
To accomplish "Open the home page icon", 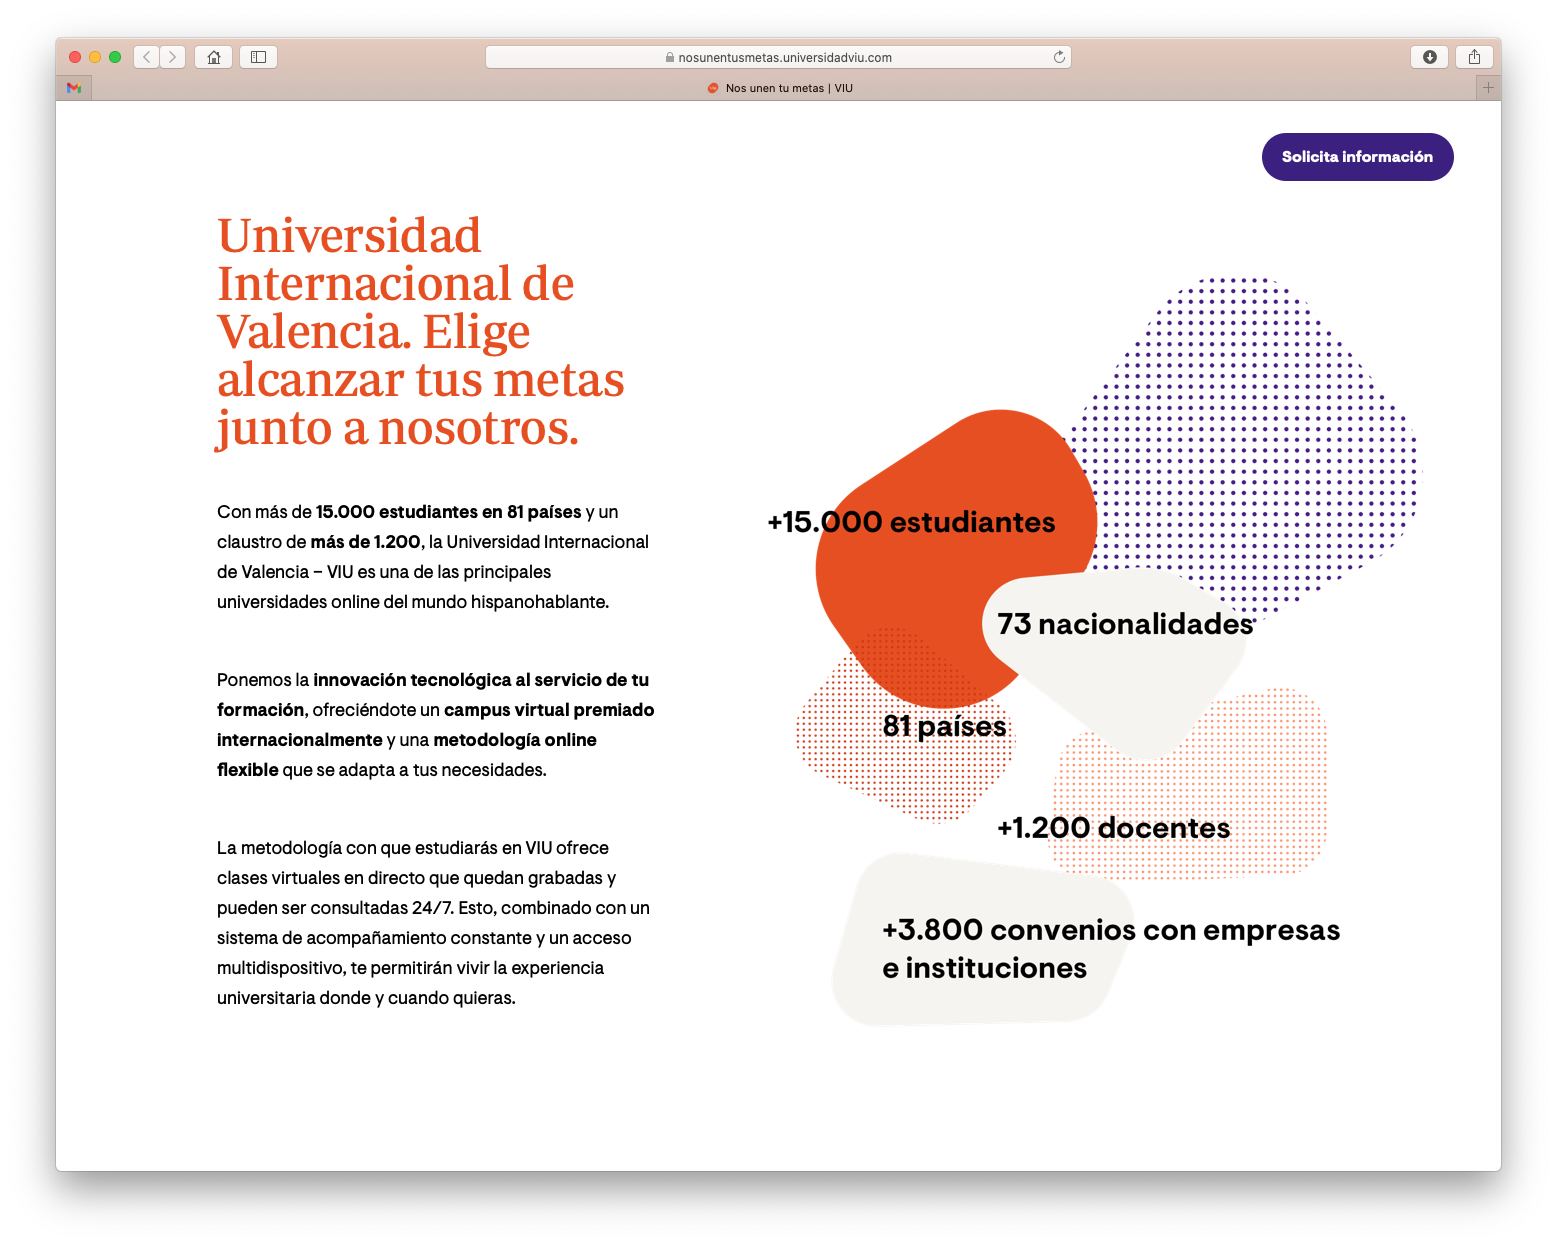I will point(213,57).
